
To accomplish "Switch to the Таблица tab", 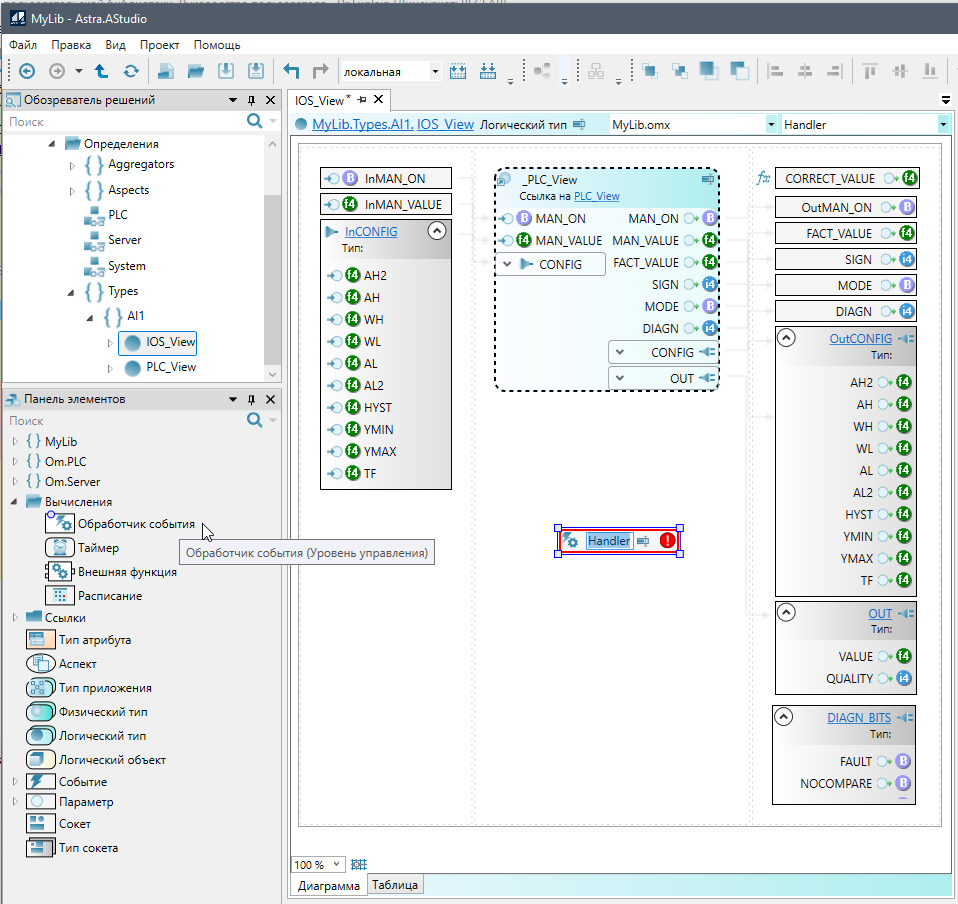I will [x=396, y=885].
